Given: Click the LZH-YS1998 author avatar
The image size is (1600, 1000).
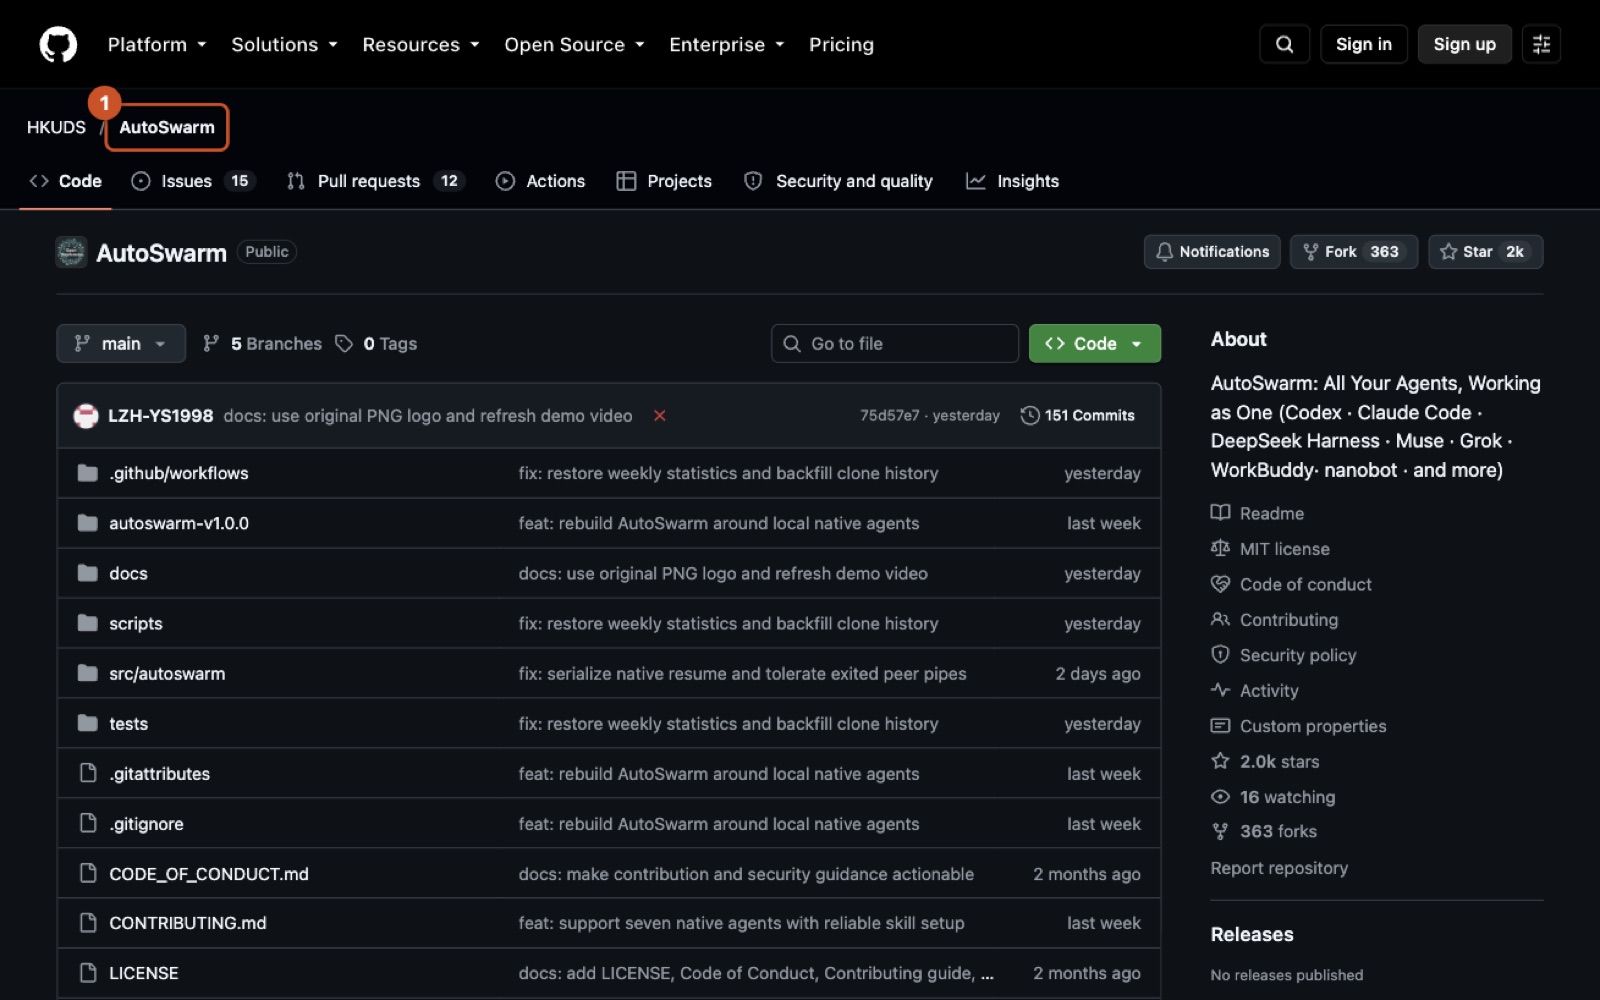Looking at the screenshot, I should coord(86,415).
